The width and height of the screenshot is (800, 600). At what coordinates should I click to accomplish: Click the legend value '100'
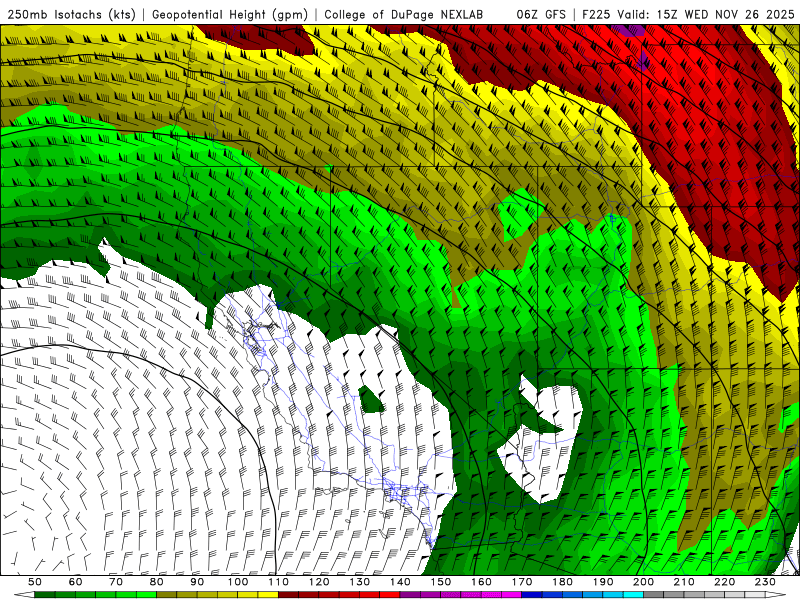pyautogui.click(x=238, y=582)
